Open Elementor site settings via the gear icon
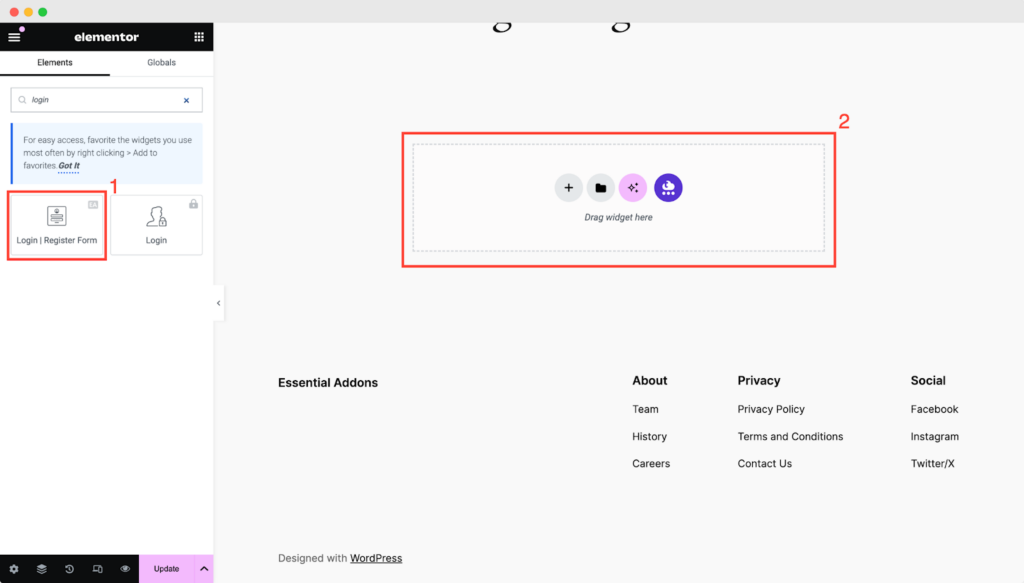 (13, 568)
